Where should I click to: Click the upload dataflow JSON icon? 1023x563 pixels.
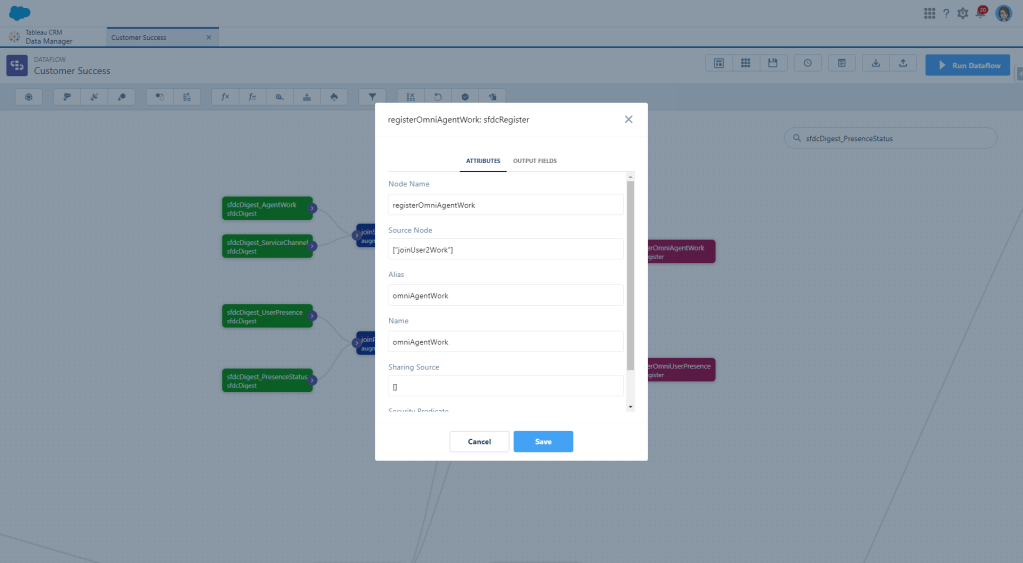[902, 64]
